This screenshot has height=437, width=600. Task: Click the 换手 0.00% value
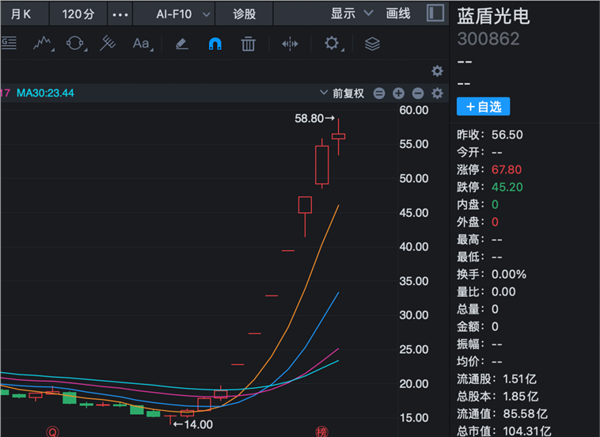(509, 274)
